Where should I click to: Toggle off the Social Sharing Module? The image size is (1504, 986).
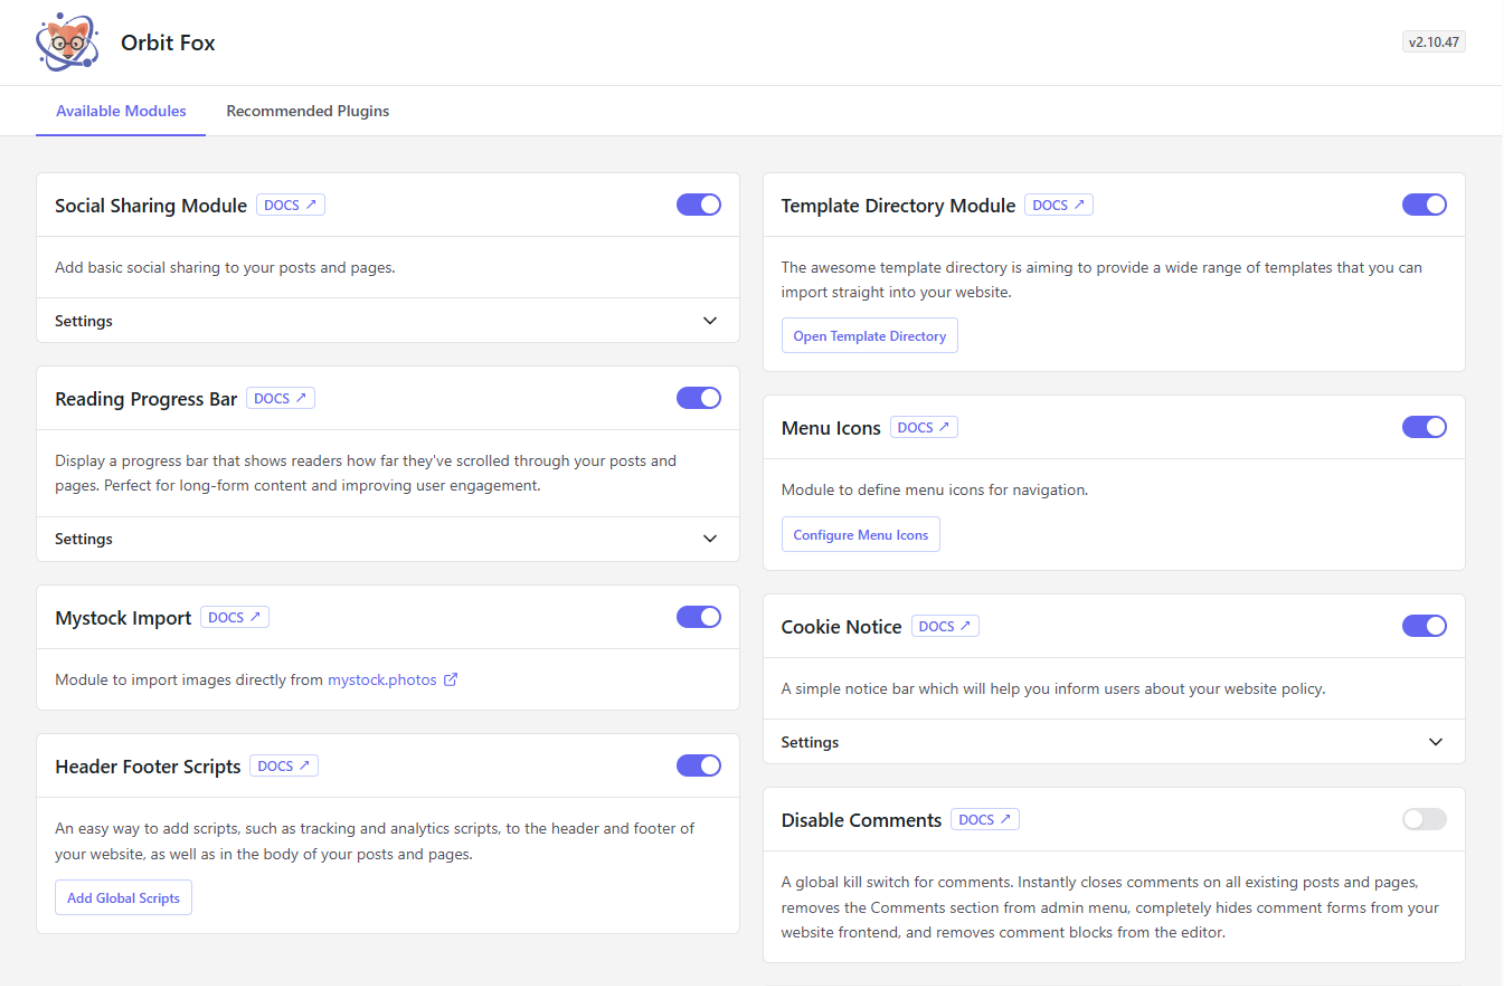coord(699,205)
